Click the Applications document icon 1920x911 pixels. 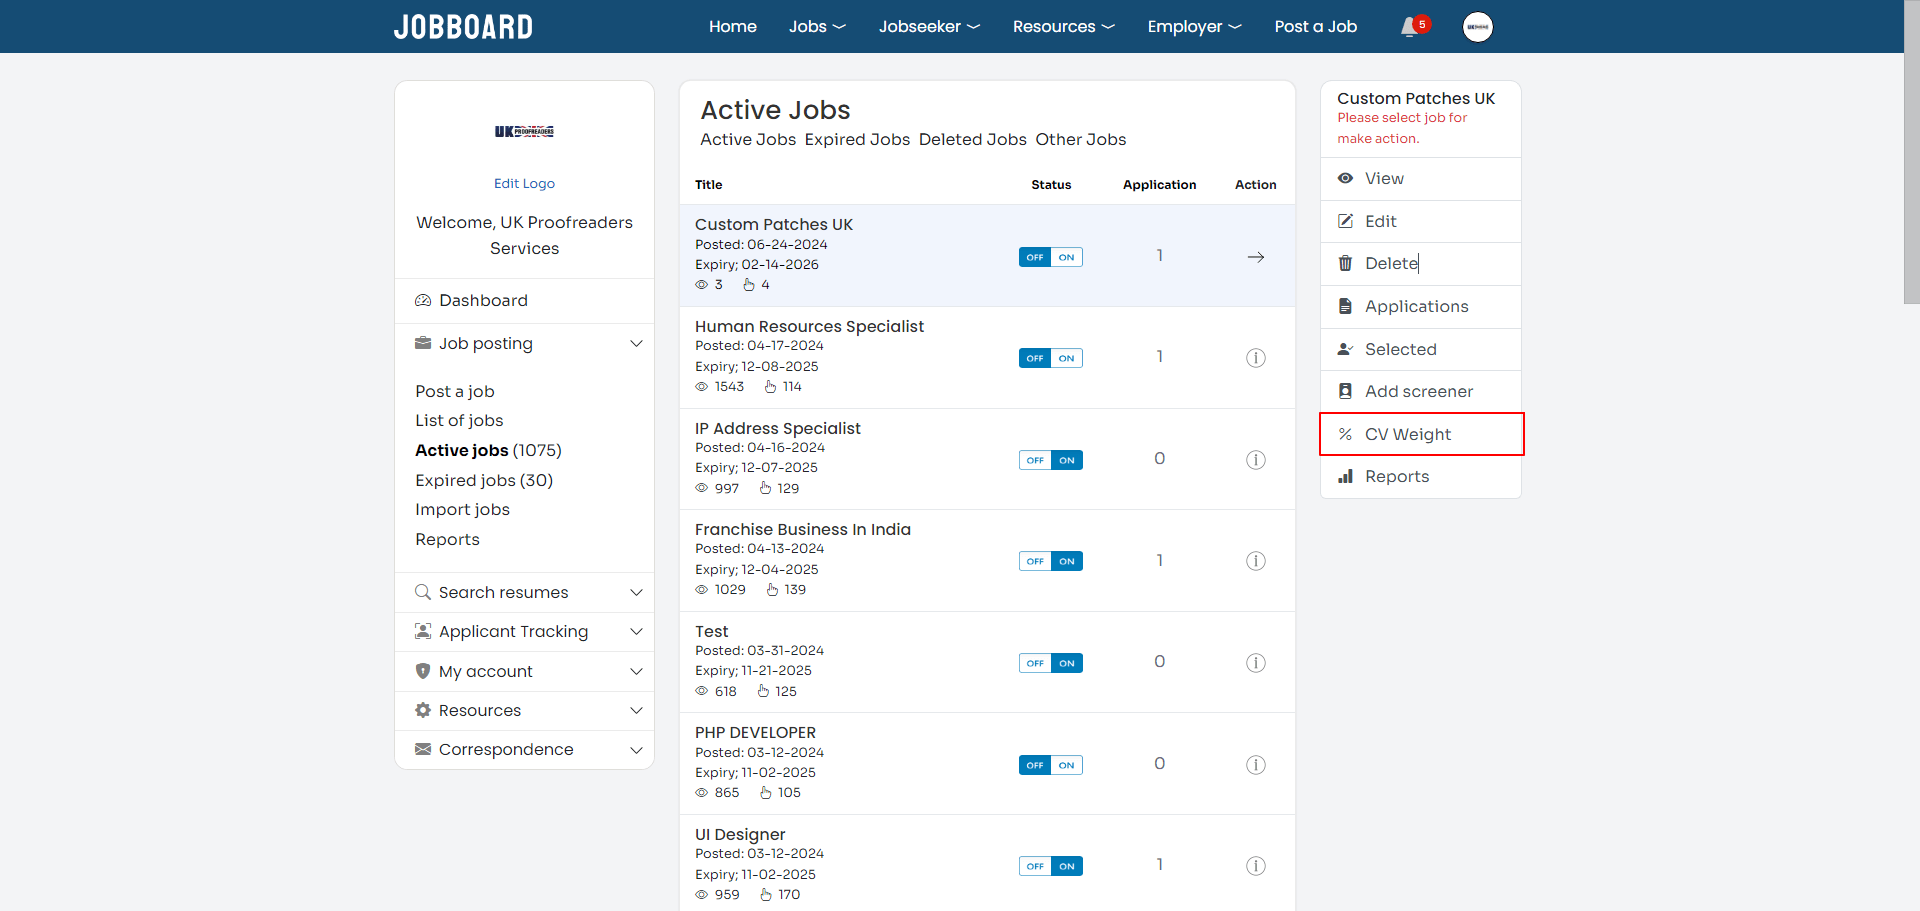[x=1346, y=306]
